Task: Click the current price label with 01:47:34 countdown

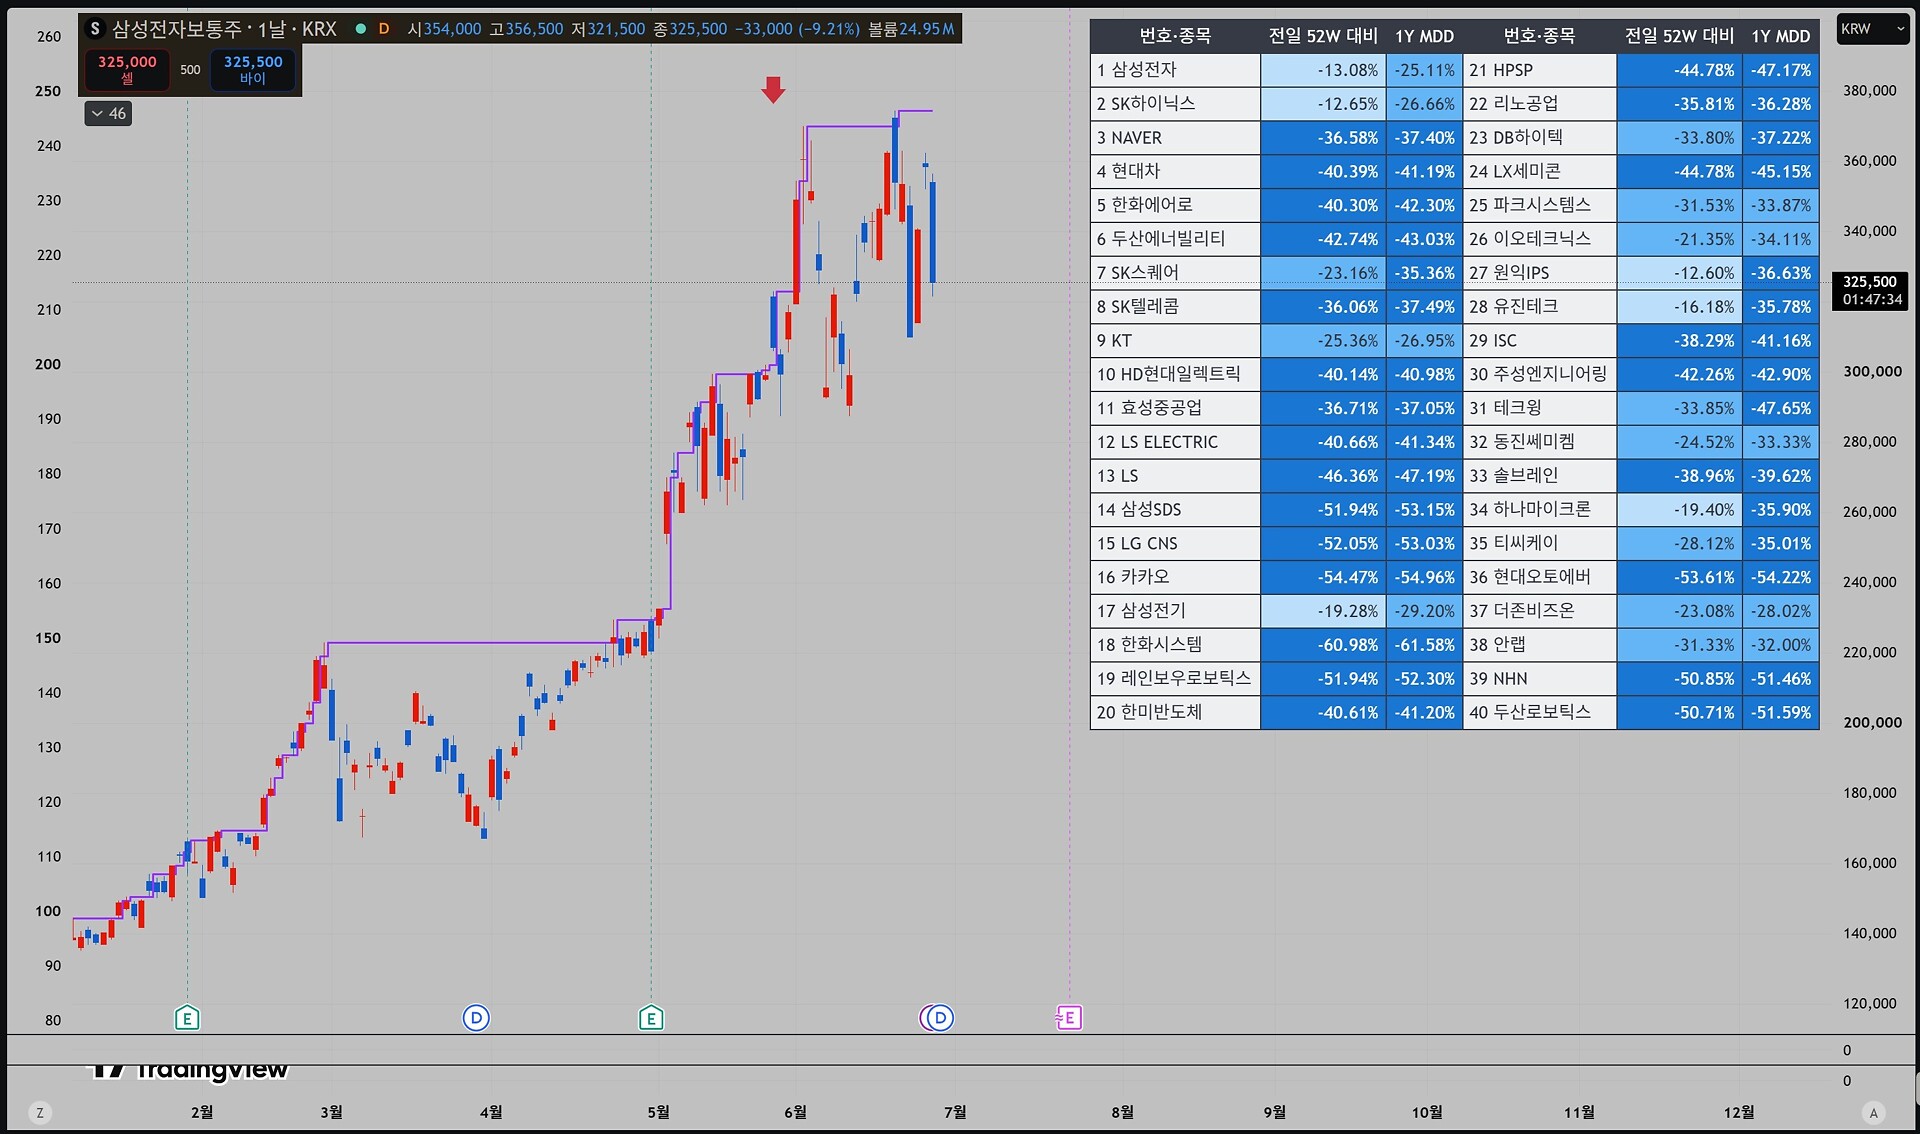Action: 1870,290
